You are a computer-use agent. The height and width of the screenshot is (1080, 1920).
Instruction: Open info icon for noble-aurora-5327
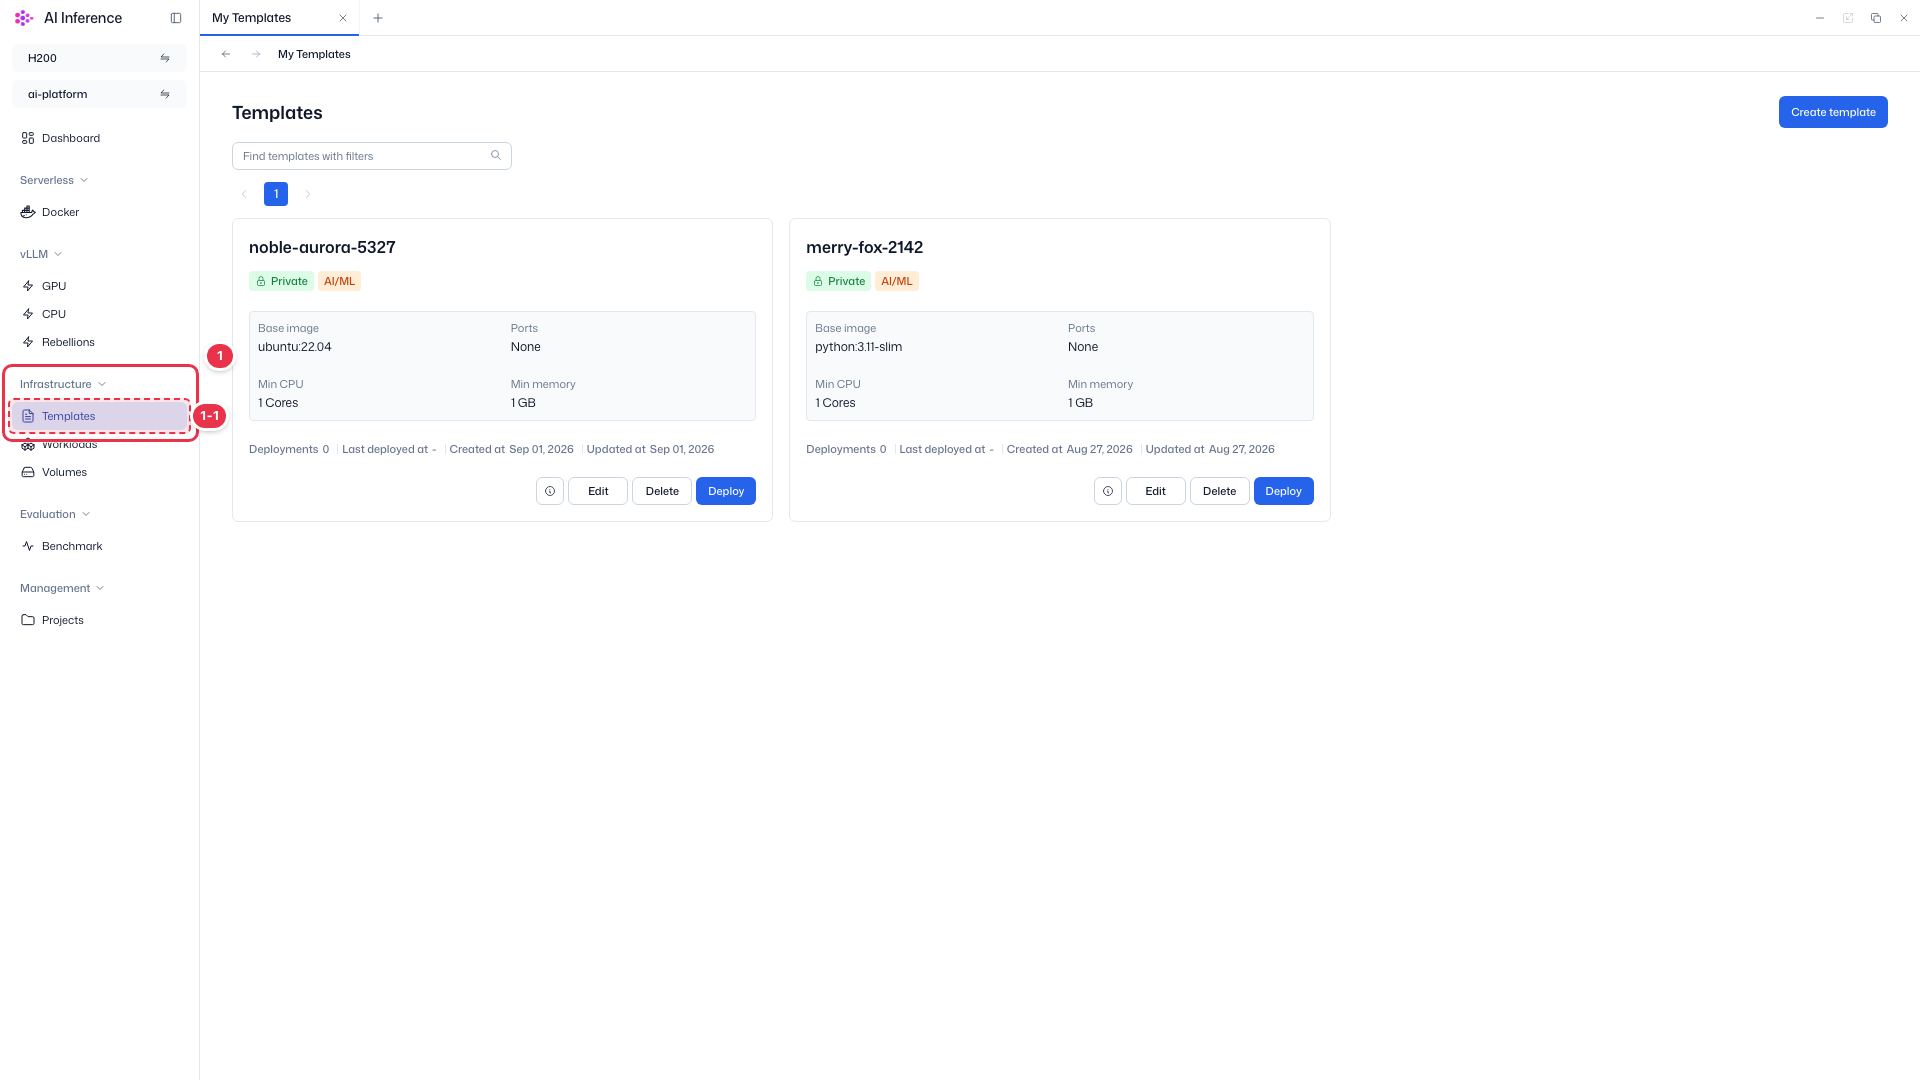(550, 491)
